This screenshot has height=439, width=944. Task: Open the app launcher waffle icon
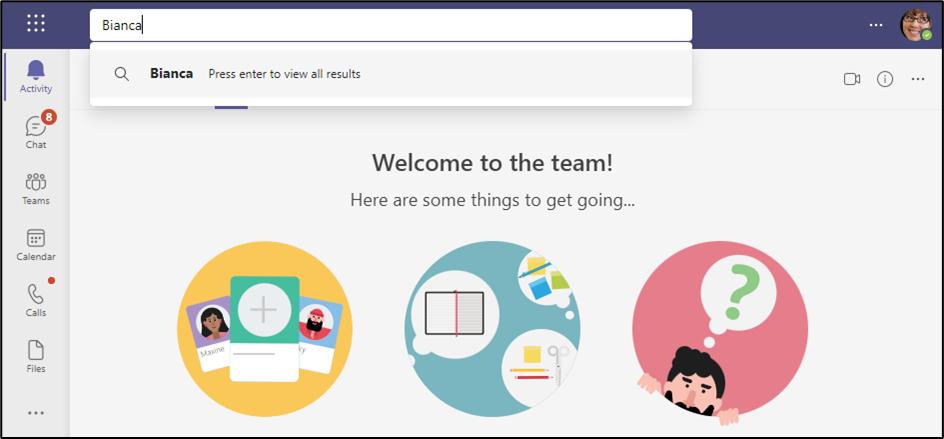(x=36, y=23)
